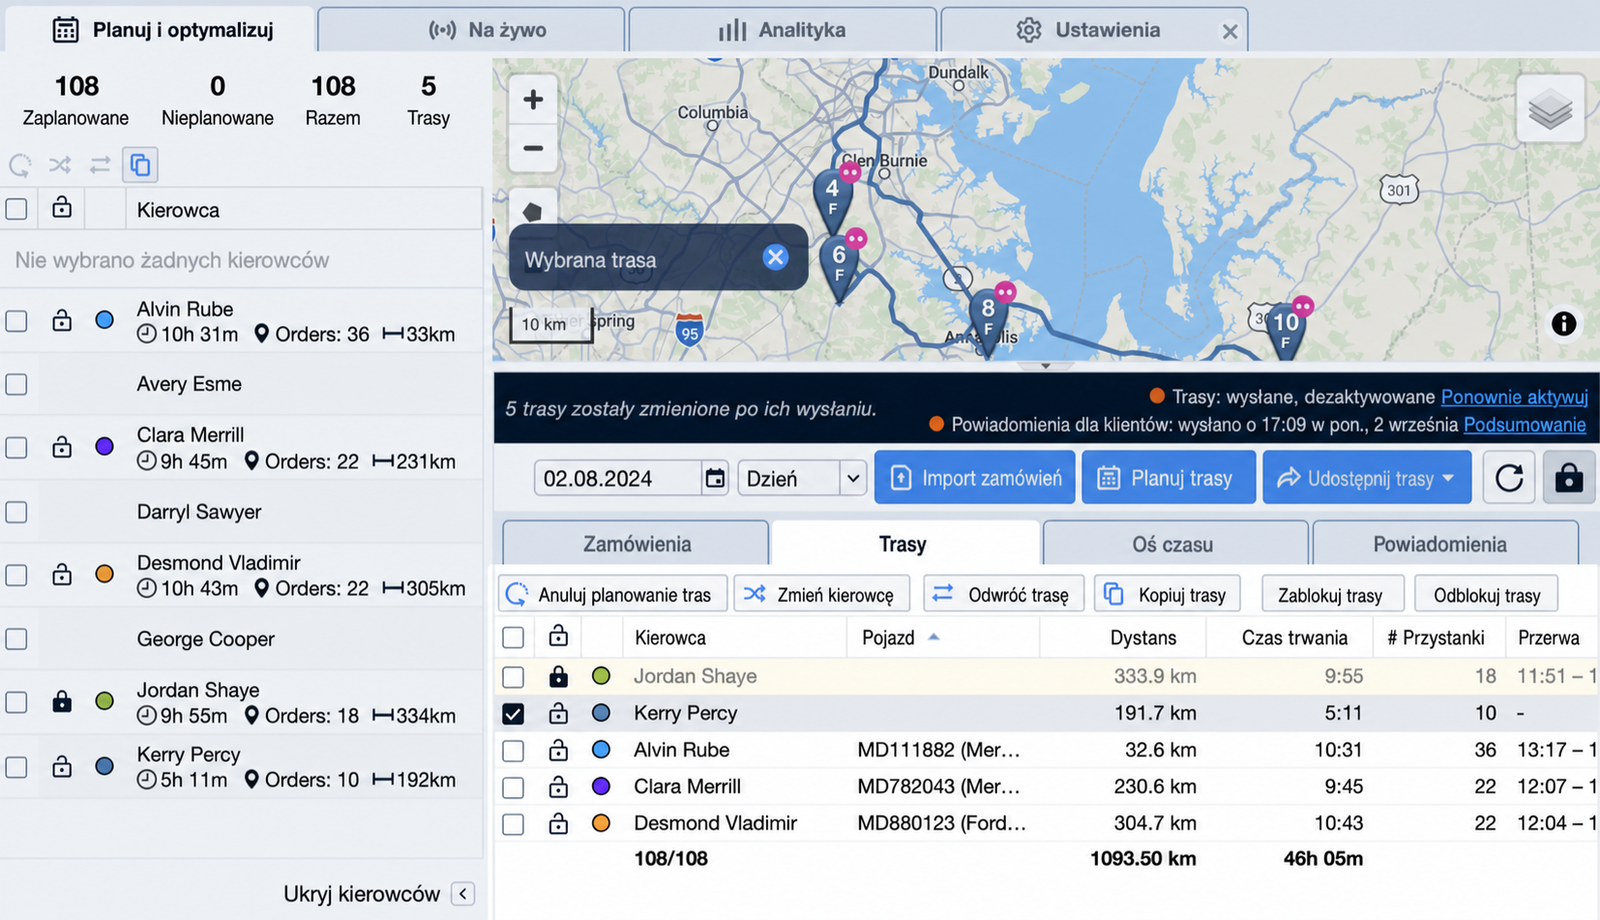The image size is (1600, 920).
Task: Click the Import zamówień button
Action: click(x=975, y=478)
